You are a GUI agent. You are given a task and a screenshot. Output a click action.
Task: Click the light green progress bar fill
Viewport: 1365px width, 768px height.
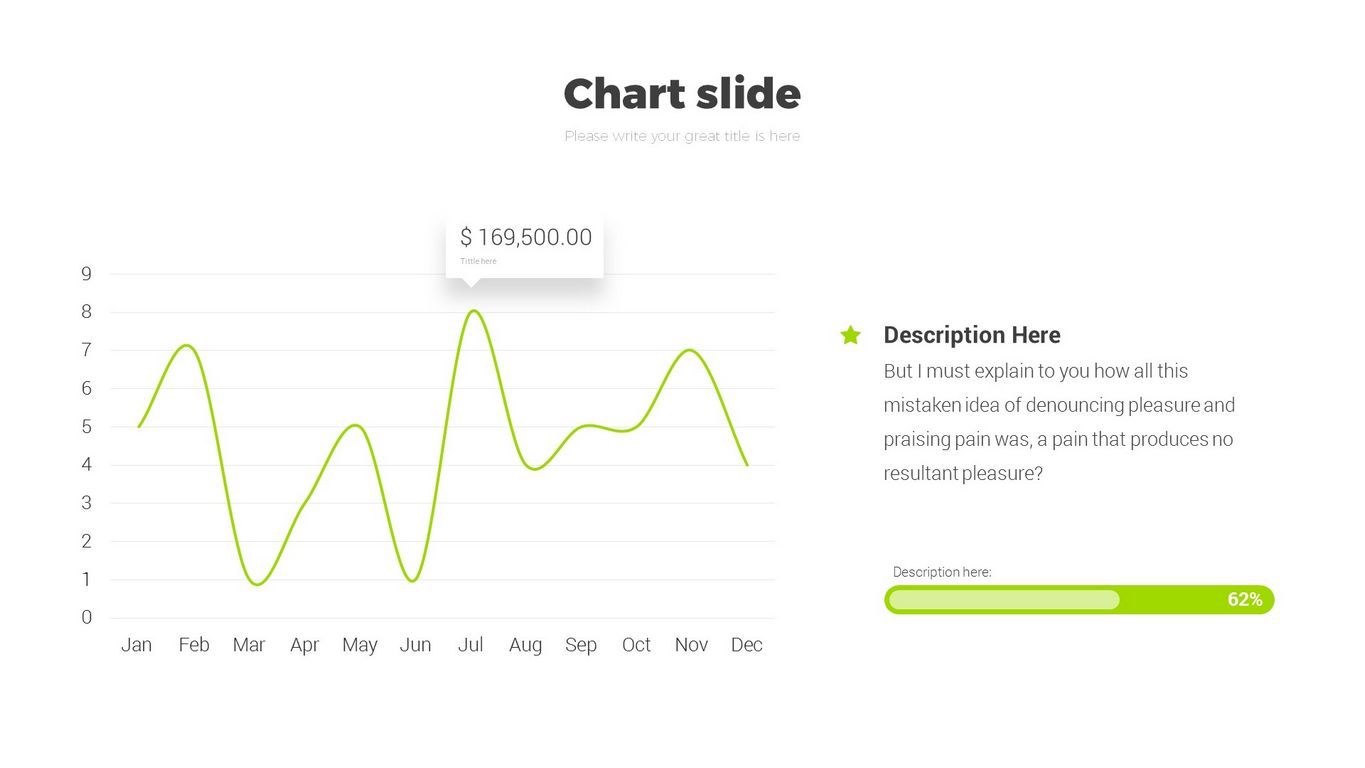click(1003, 600)
